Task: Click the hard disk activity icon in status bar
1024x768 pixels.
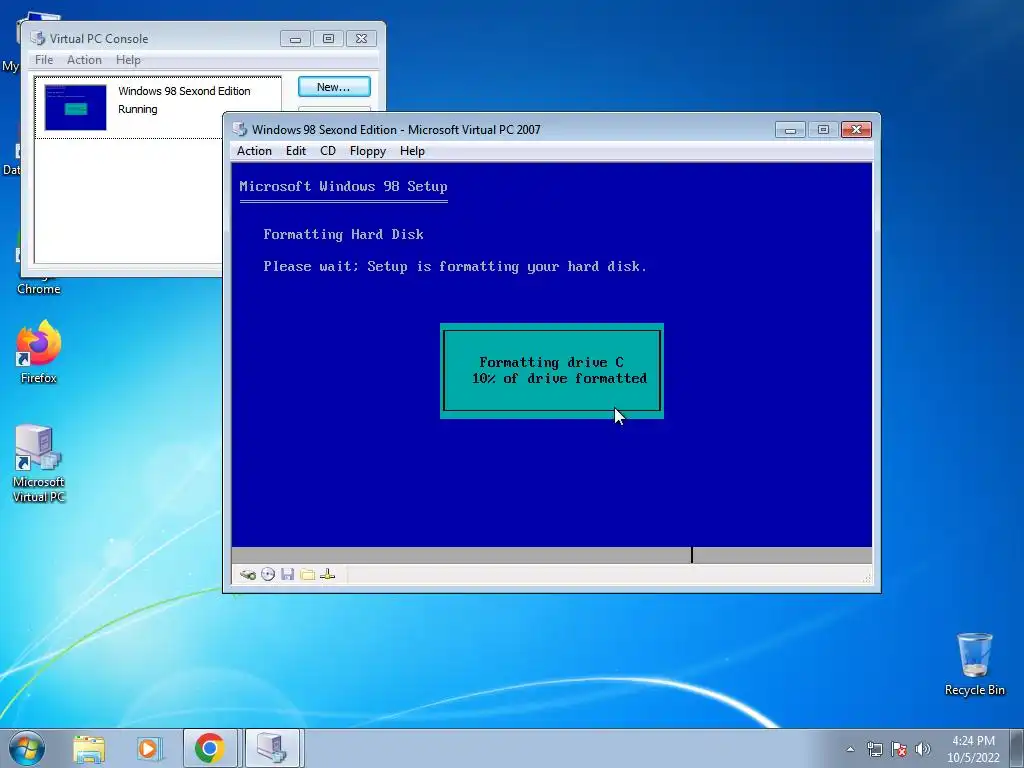Action: [248, 574]
